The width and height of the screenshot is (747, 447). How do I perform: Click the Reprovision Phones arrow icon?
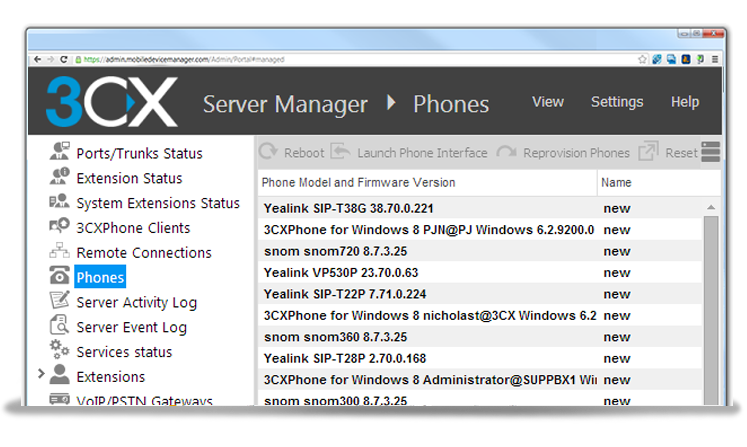506,152
